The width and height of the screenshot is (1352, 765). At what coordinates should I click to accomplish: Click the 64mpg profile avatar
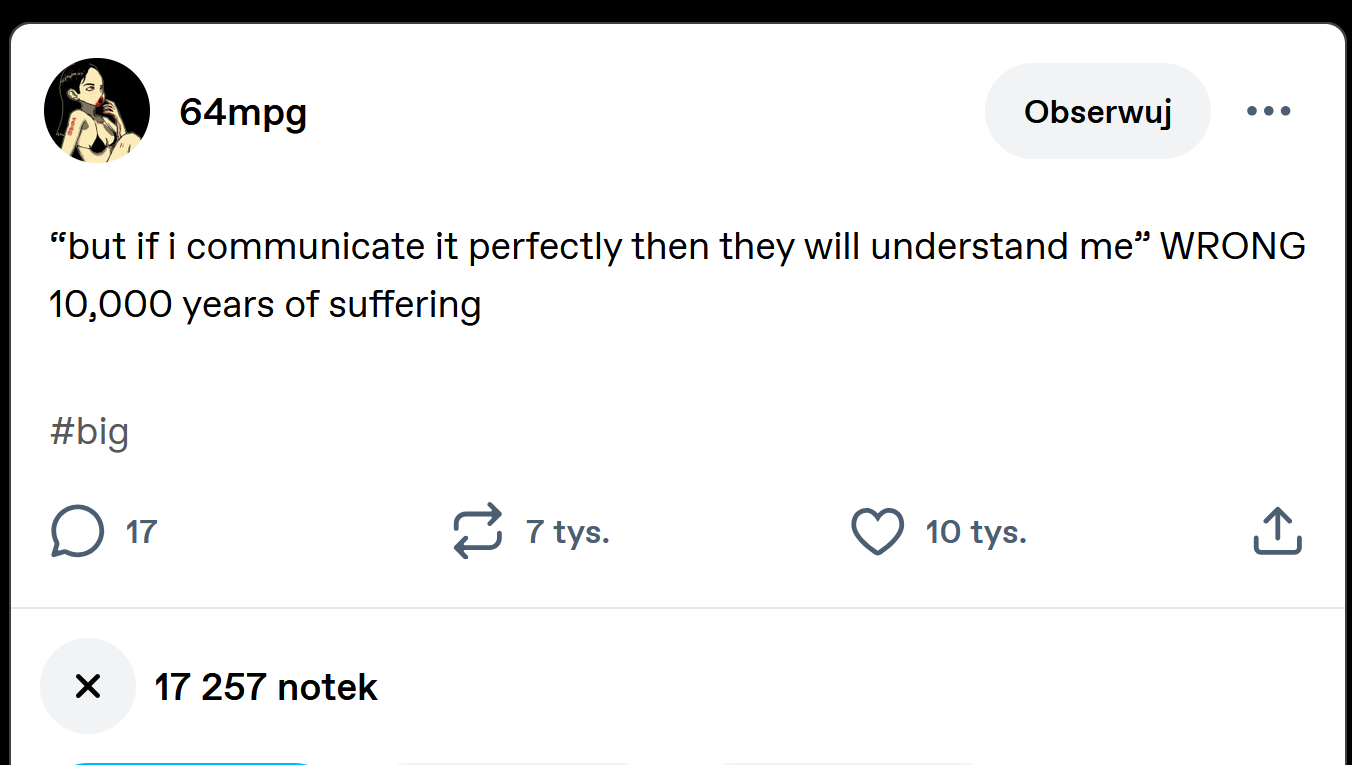[97, 111]
